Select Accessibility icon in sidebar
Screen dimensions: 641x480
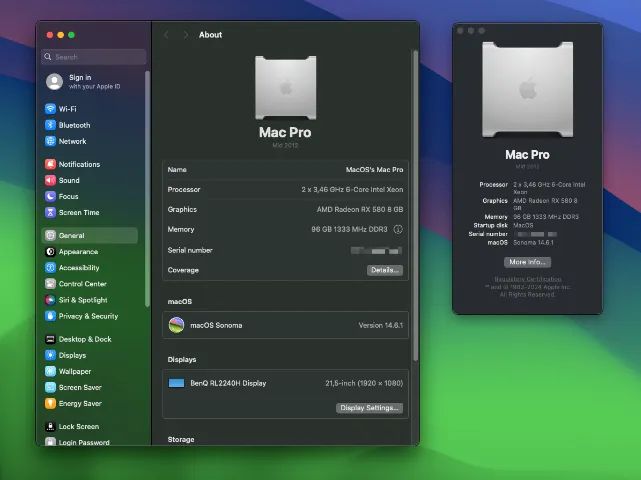click(x=50, y=268)
